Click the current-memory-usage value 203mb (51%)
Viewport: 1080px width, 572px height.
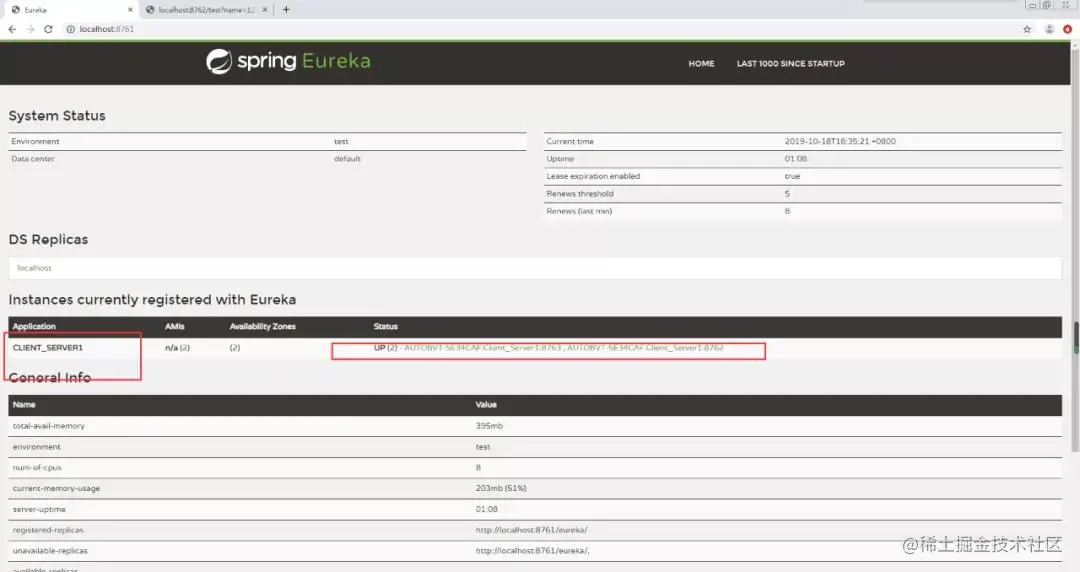point(501,488)
